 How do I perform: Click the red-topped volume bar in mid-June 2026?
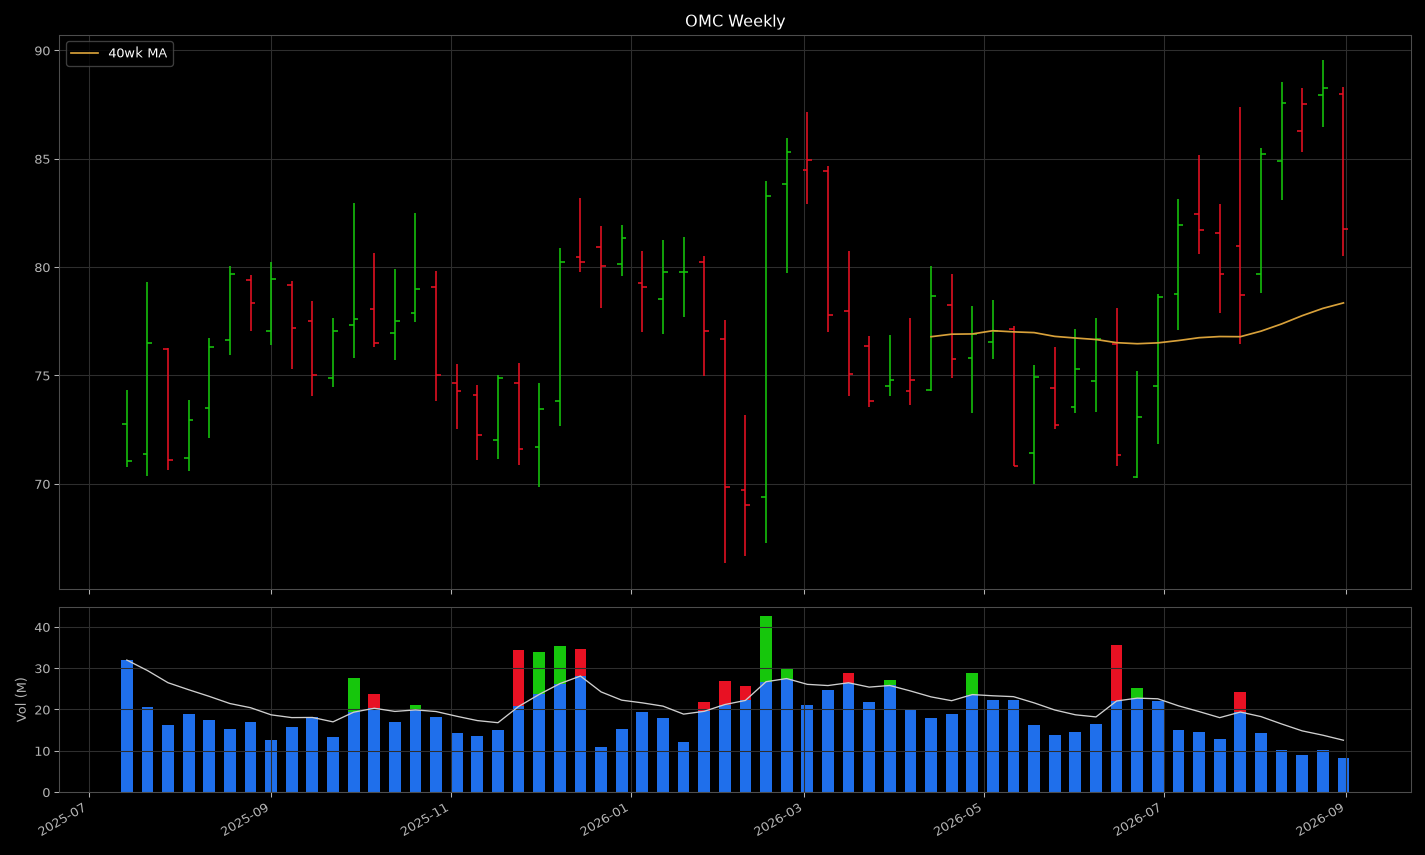point(1116,718)
